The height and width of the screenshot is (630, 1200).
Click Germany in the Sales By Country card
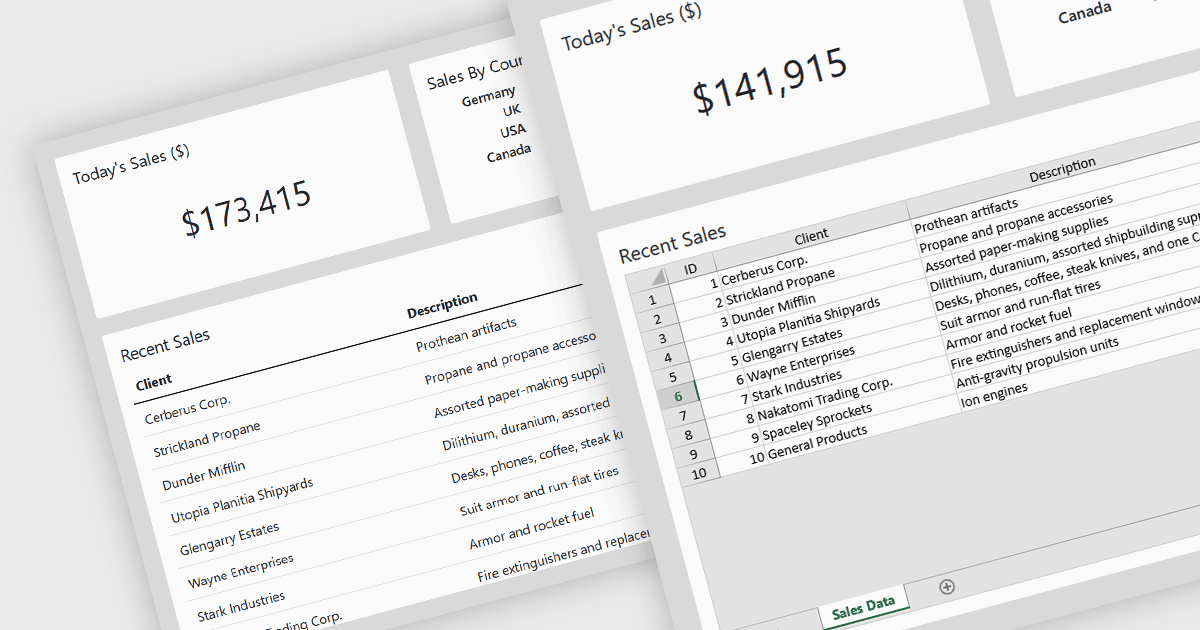(x=489, y=96)
